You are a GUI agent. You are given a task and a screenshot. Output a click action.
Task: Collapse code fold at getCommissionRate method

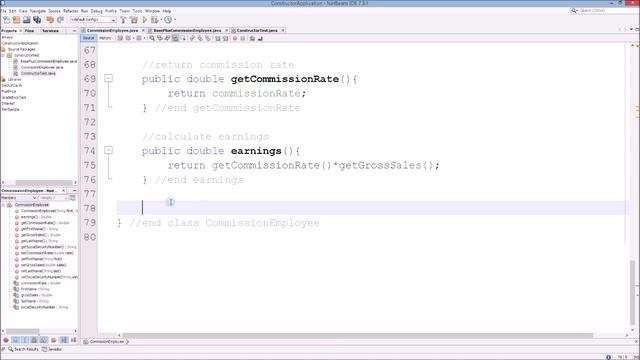coord(108,78)
